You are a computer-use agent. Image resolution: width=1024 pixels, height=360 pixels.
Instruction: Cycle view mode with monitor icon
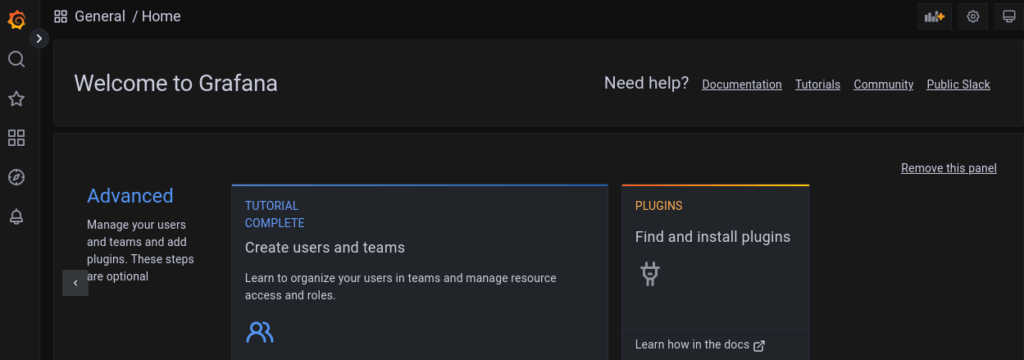click(x=1009, y=16)
